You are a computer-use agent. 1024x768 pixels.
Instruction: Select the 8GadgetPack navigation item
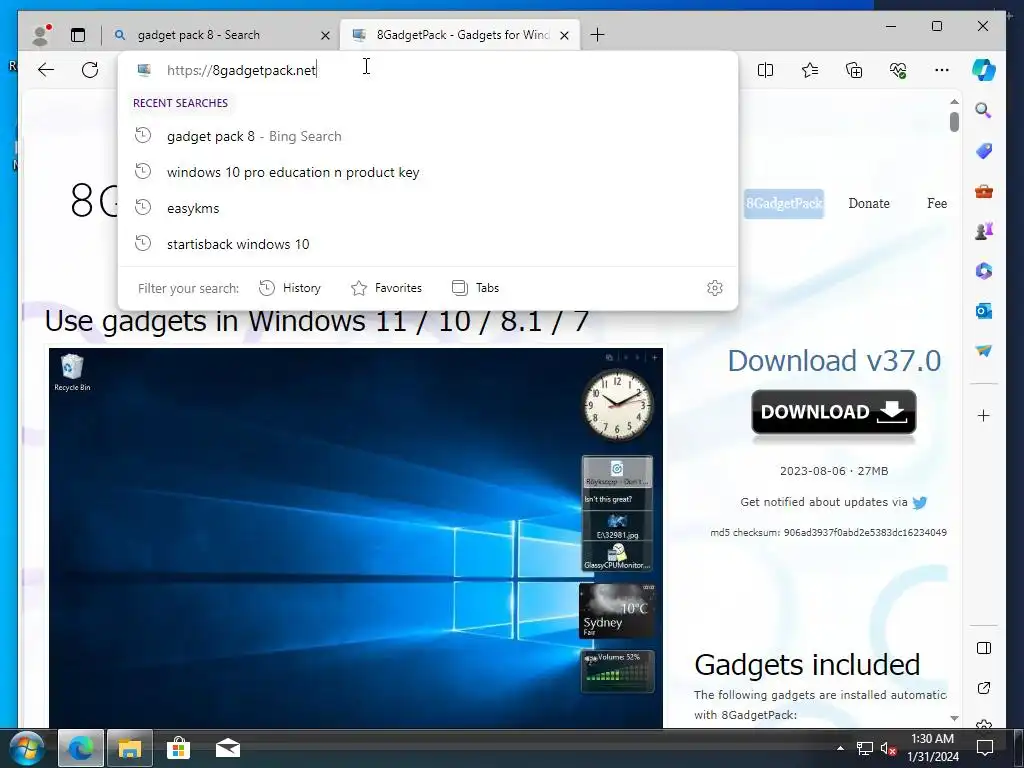point(784,203)
